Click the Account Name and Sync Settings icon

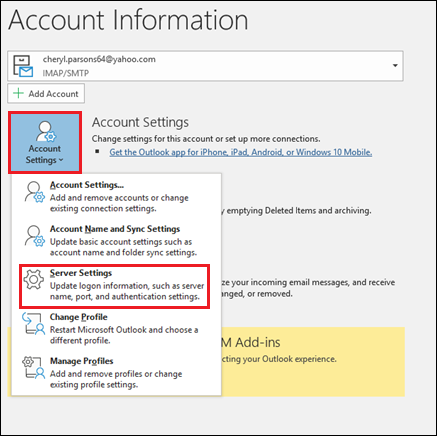pos(35,236)
